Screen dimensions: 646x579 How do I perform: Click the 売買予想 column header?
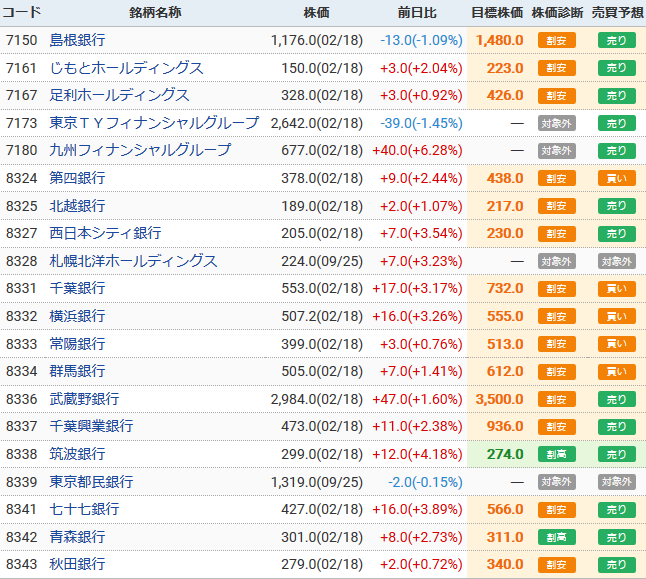coord(618,12)
